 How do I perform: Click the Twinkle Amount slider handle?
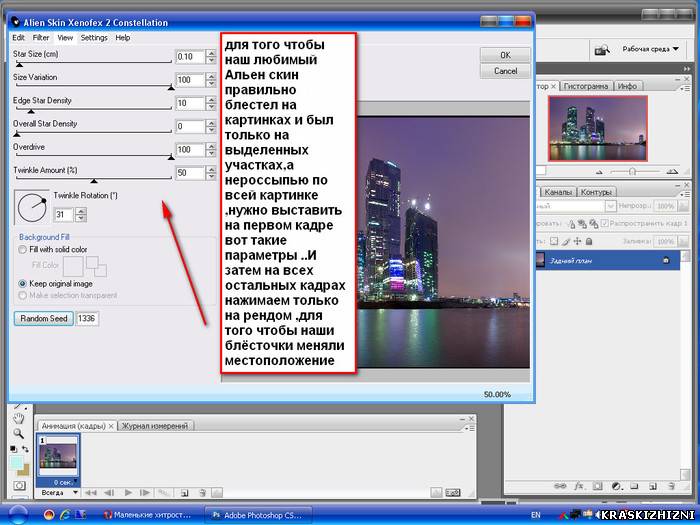[x=94, y=181]
